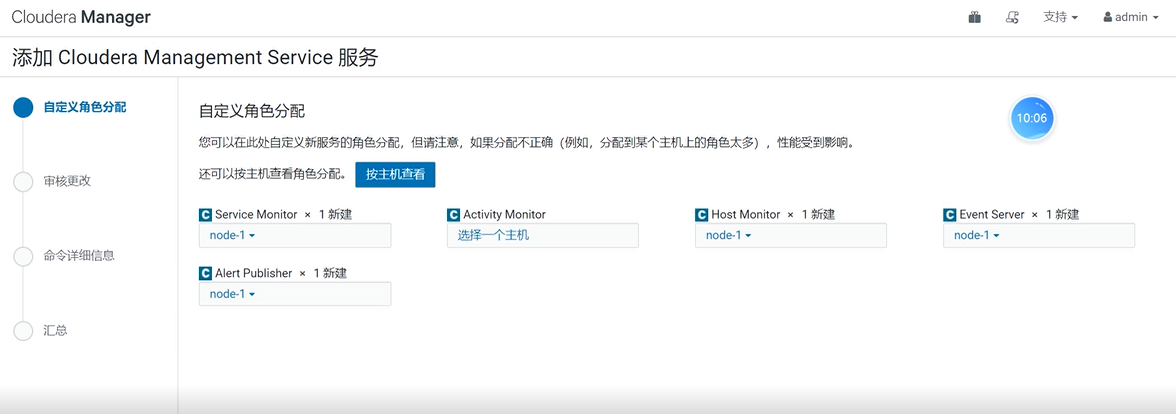This screenshot has height=414, width=1176.
Task: Click the Alert Publisher C icon
Action: point(206,274)
